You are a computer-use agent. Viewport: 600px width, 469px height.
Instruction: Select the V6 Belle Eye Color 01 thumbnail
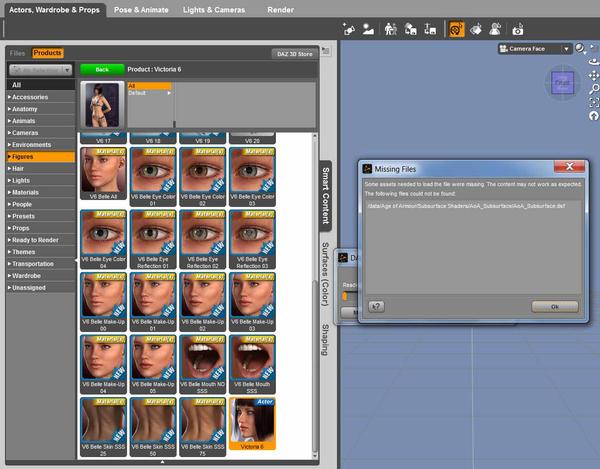click(x=153, y=177)
